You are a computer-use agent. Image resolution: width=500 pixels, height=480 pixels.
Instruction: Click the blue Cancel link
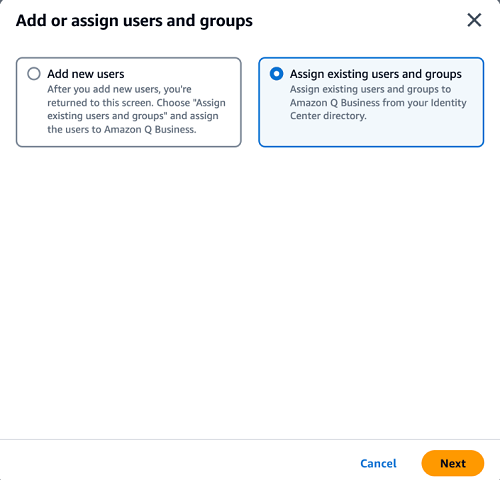coord(378,463)
